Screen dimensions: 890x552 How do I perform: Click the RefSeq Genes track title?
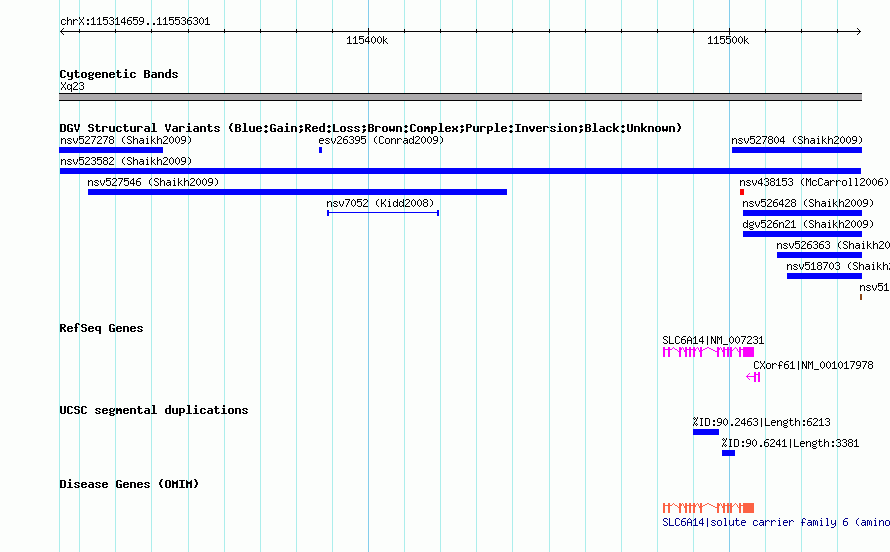click(102, 328)
